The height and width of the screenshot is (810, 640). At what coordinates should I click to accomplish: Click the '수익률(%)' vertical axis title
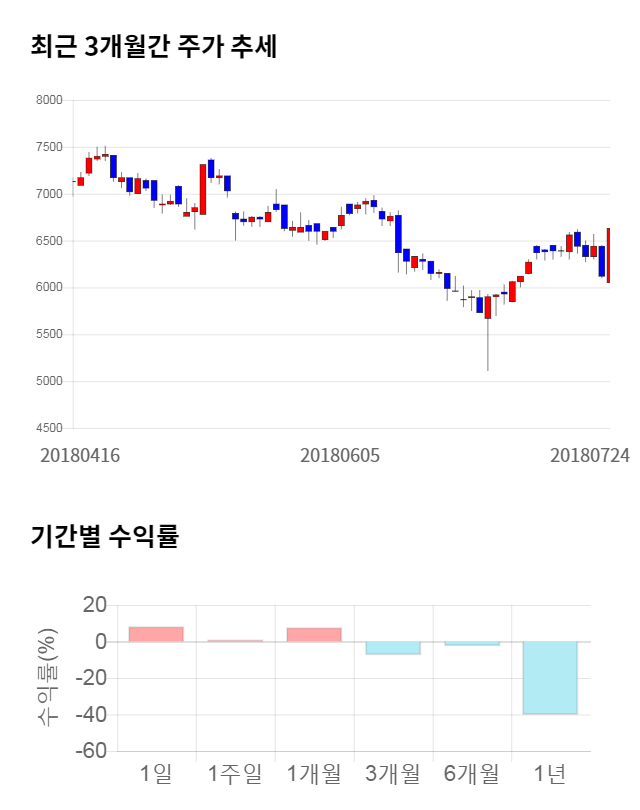pos(48,676)
